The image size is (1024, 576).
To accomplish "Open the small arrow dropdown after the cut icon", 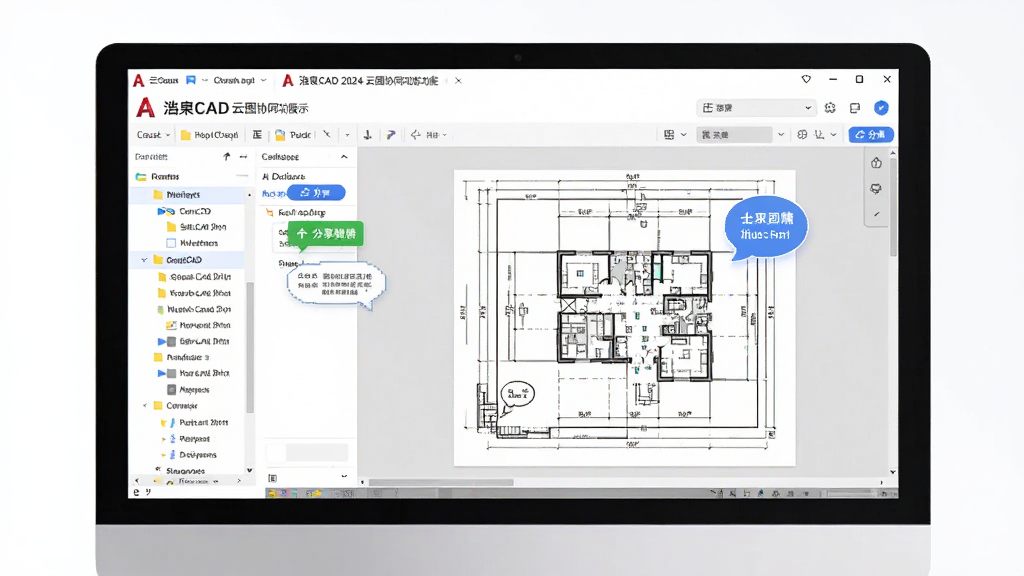I will [347, 135].
